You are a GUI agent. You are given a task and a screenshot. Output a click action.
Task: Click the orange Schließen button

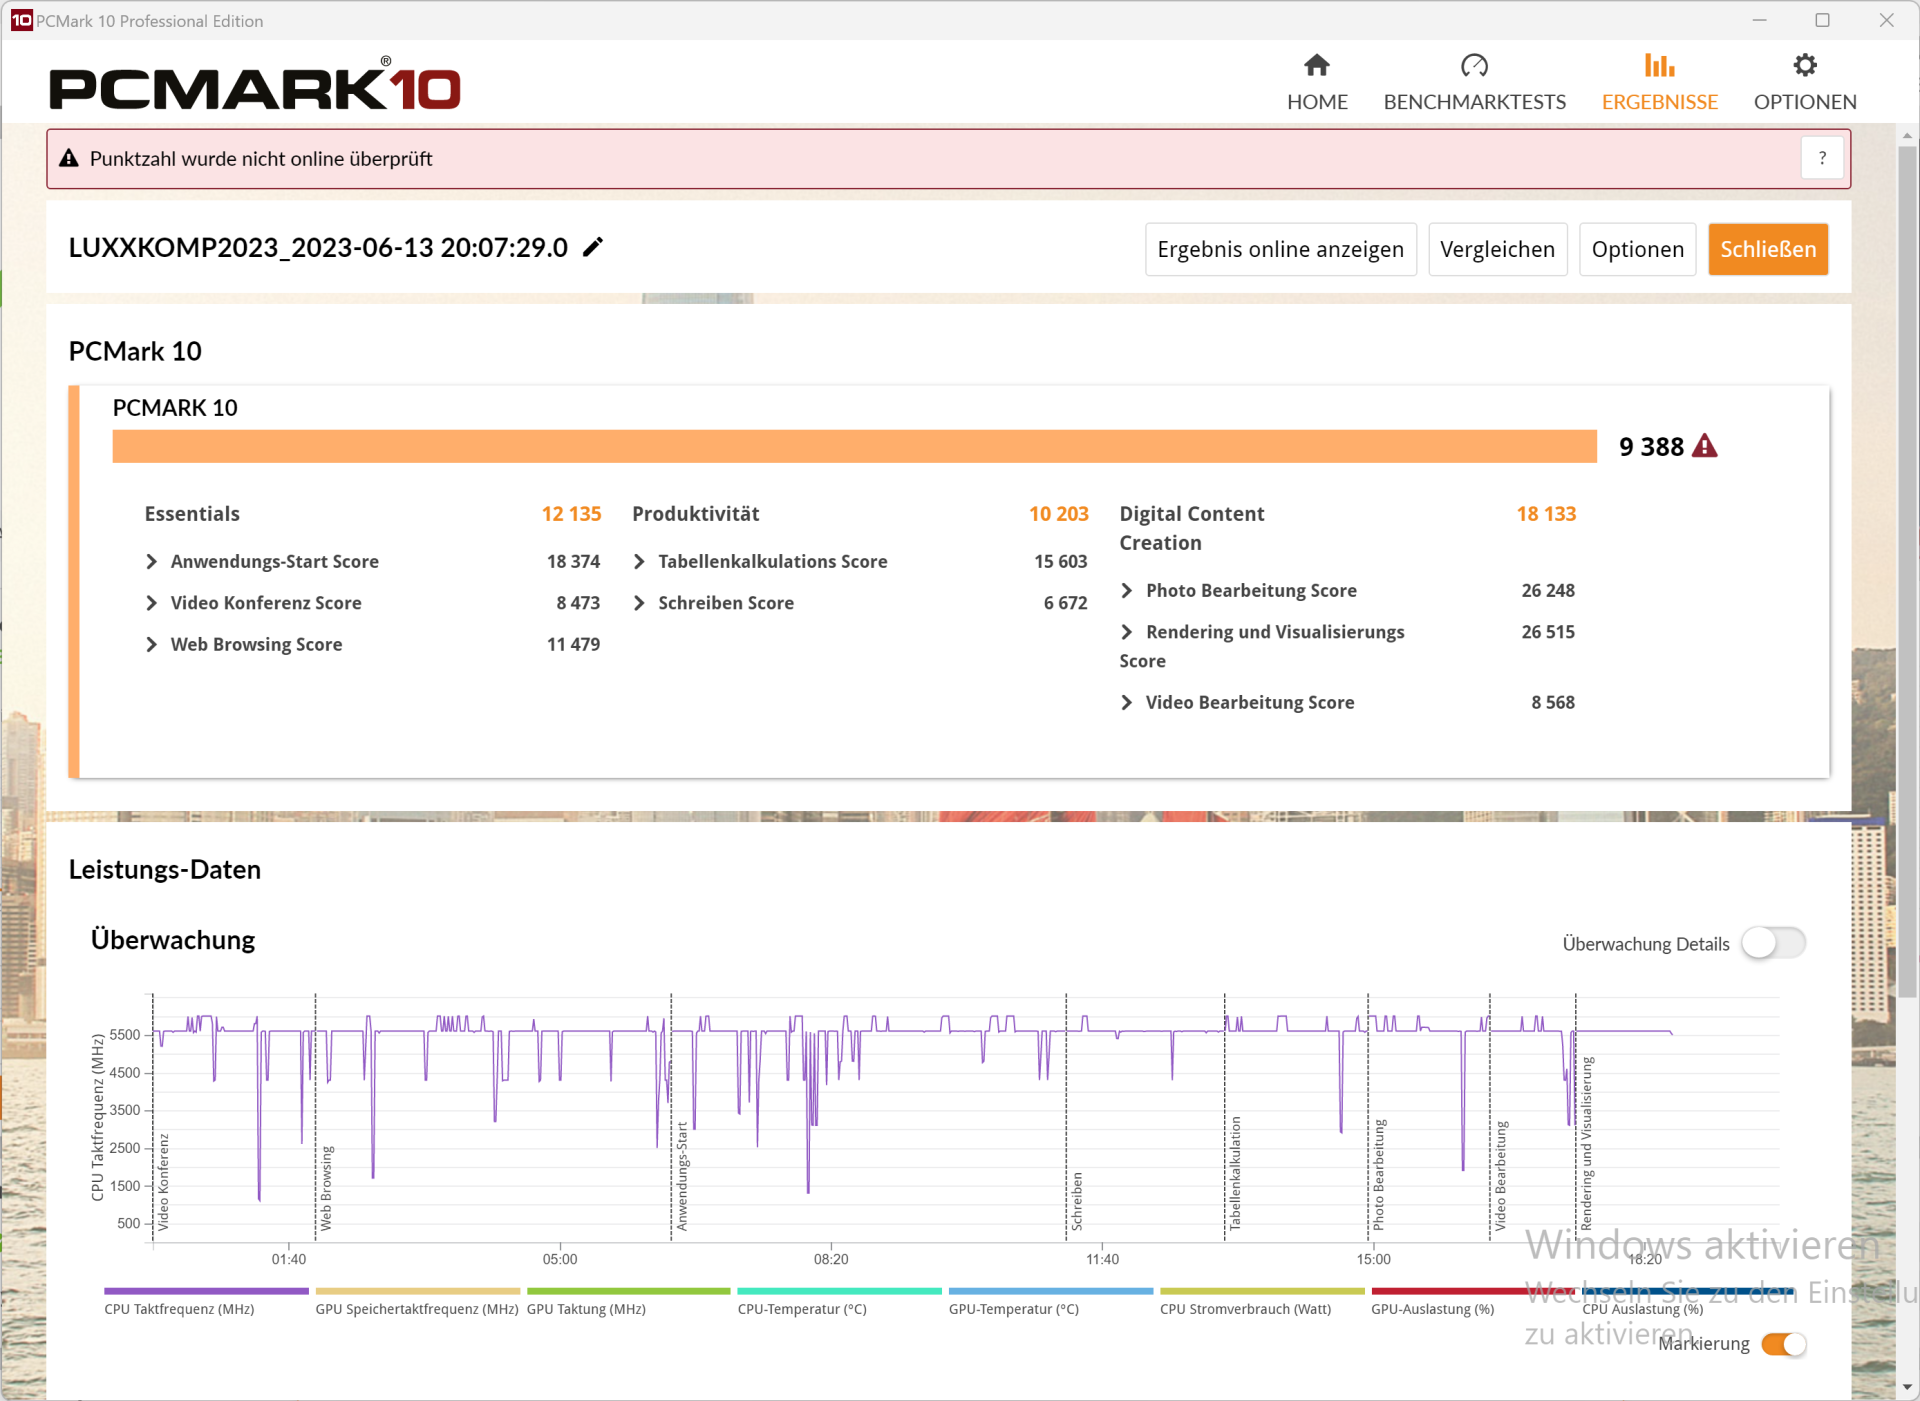click(x=1767, y=249)
